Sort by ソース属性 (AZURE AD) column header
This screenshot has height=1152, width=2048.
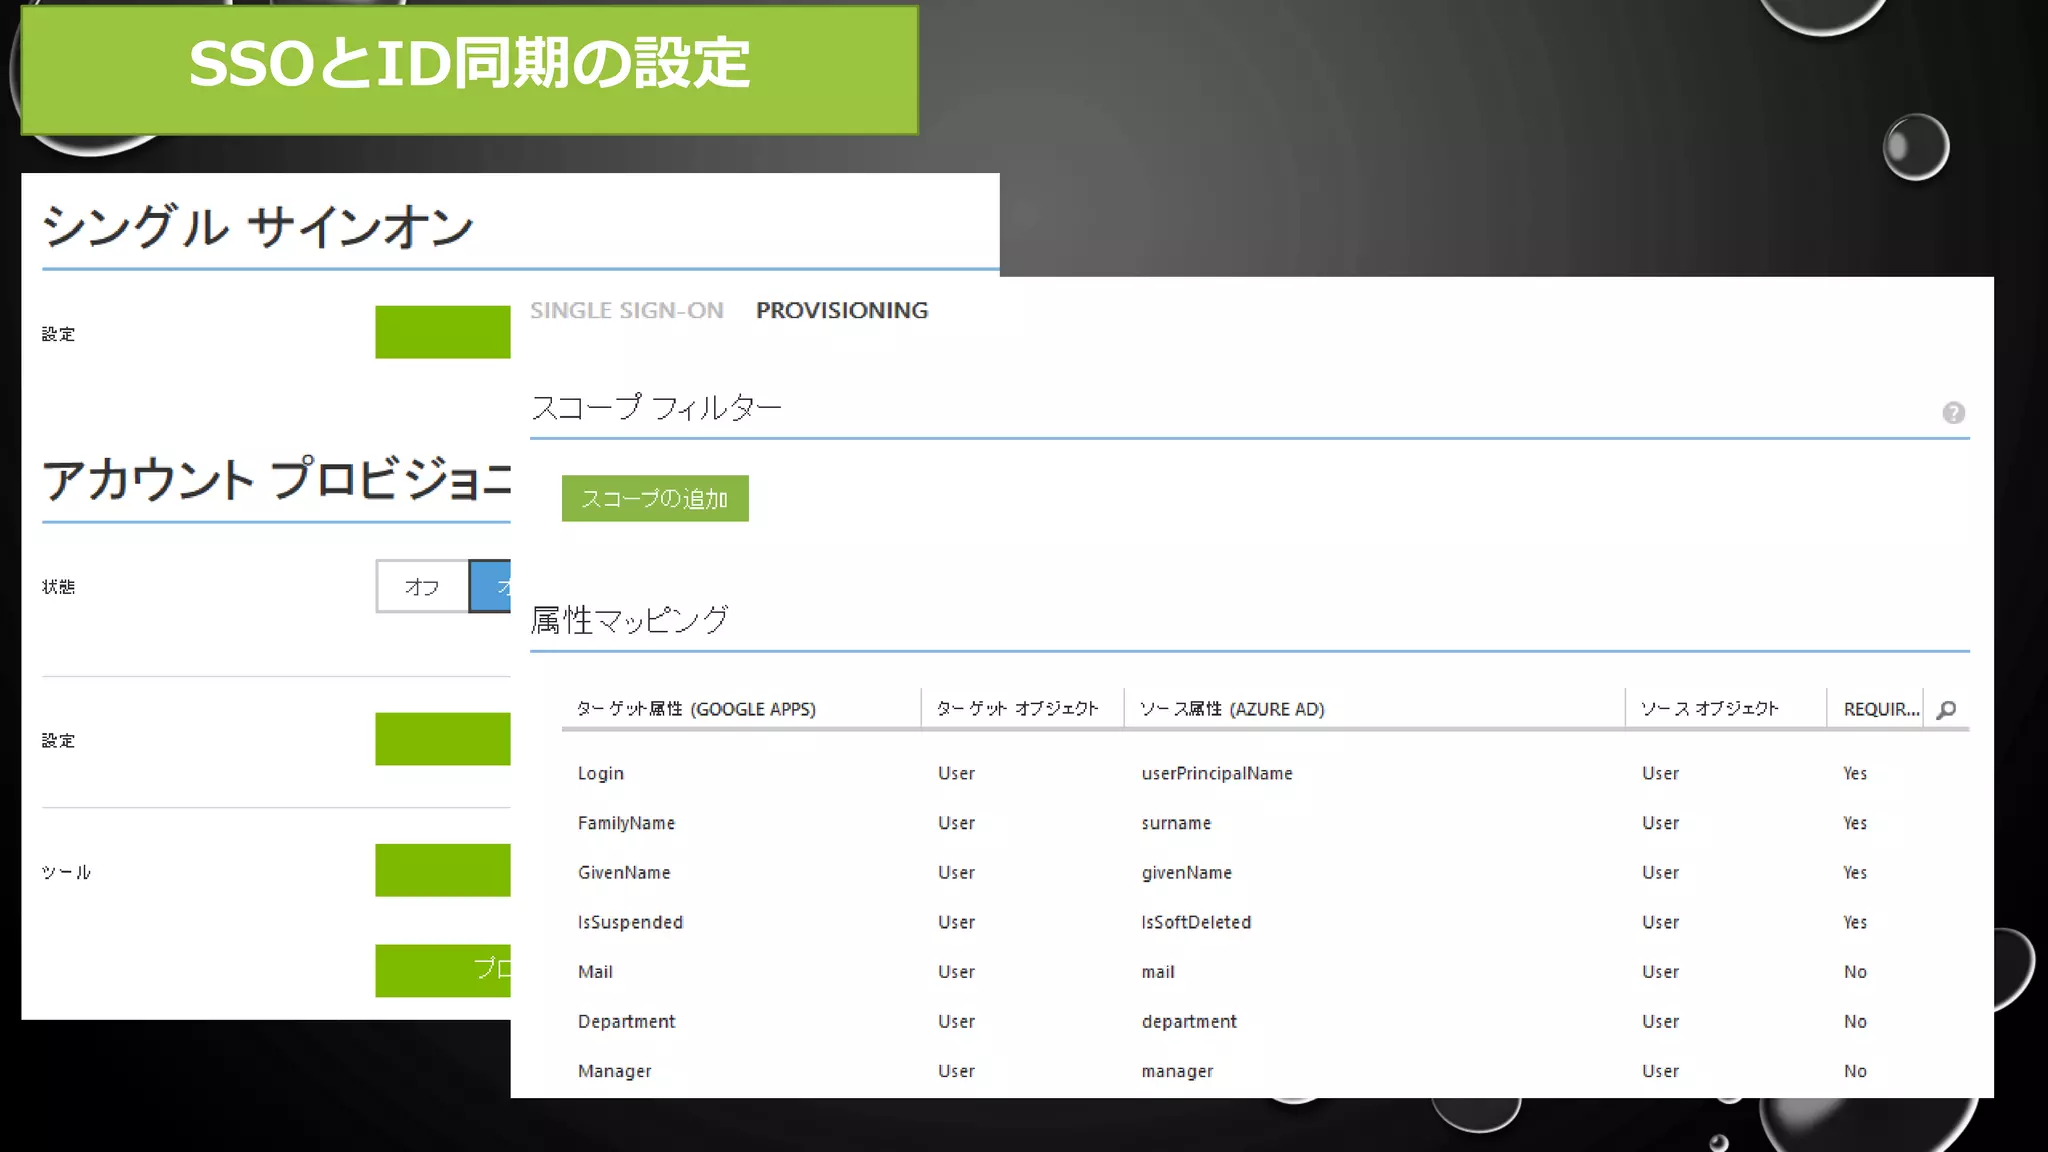point(1232,709)
